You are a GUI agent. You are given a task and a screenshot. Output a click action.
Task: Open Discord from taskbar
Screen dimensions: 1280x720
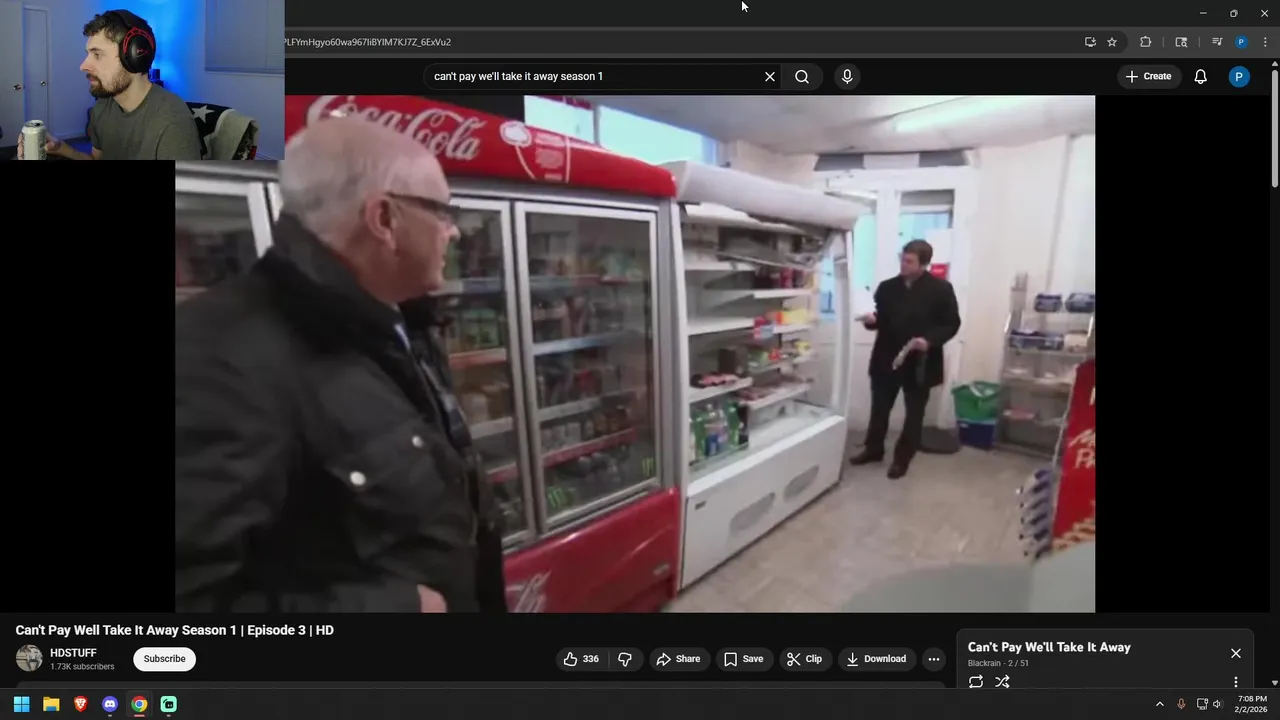click(110, 704)
